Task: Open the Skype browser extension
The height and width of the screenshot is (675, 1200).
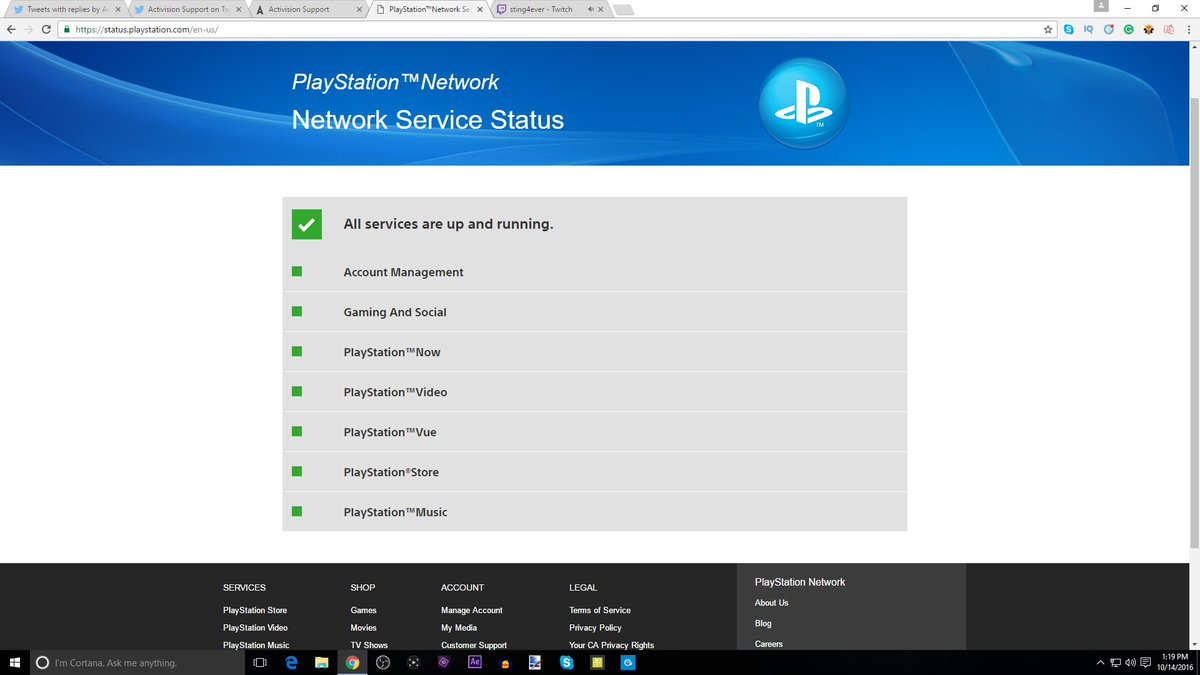Action: tap(1069, 29)
